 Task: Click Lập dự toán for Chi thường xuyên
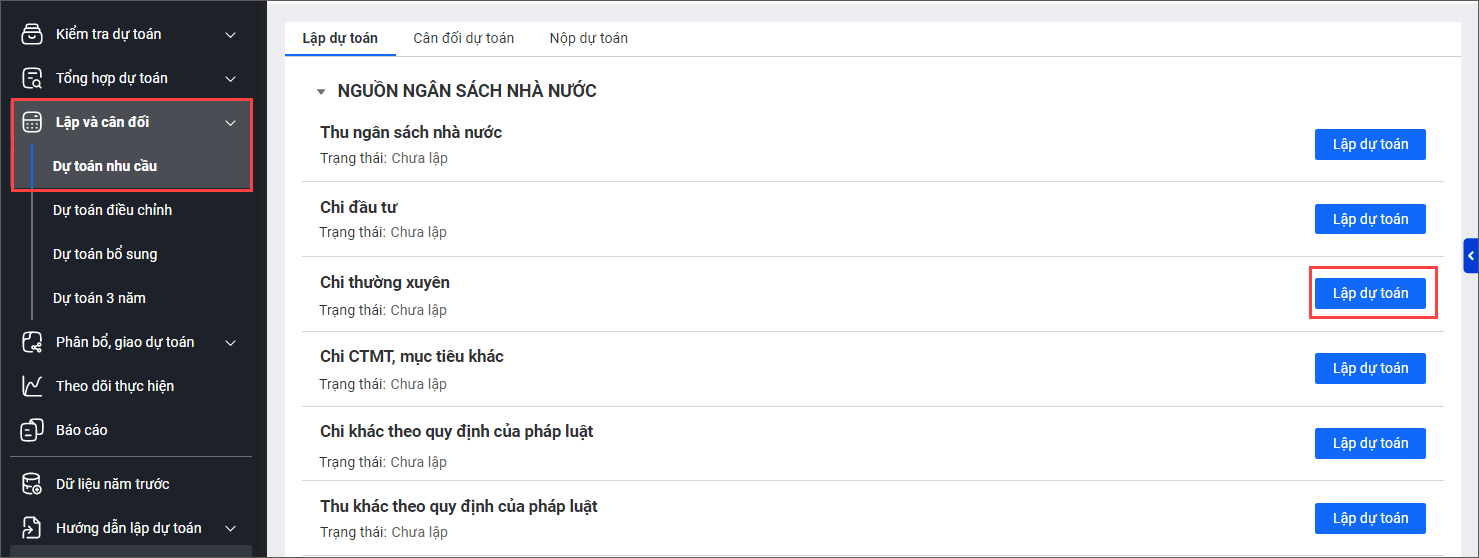click(x=1369, y=293)
